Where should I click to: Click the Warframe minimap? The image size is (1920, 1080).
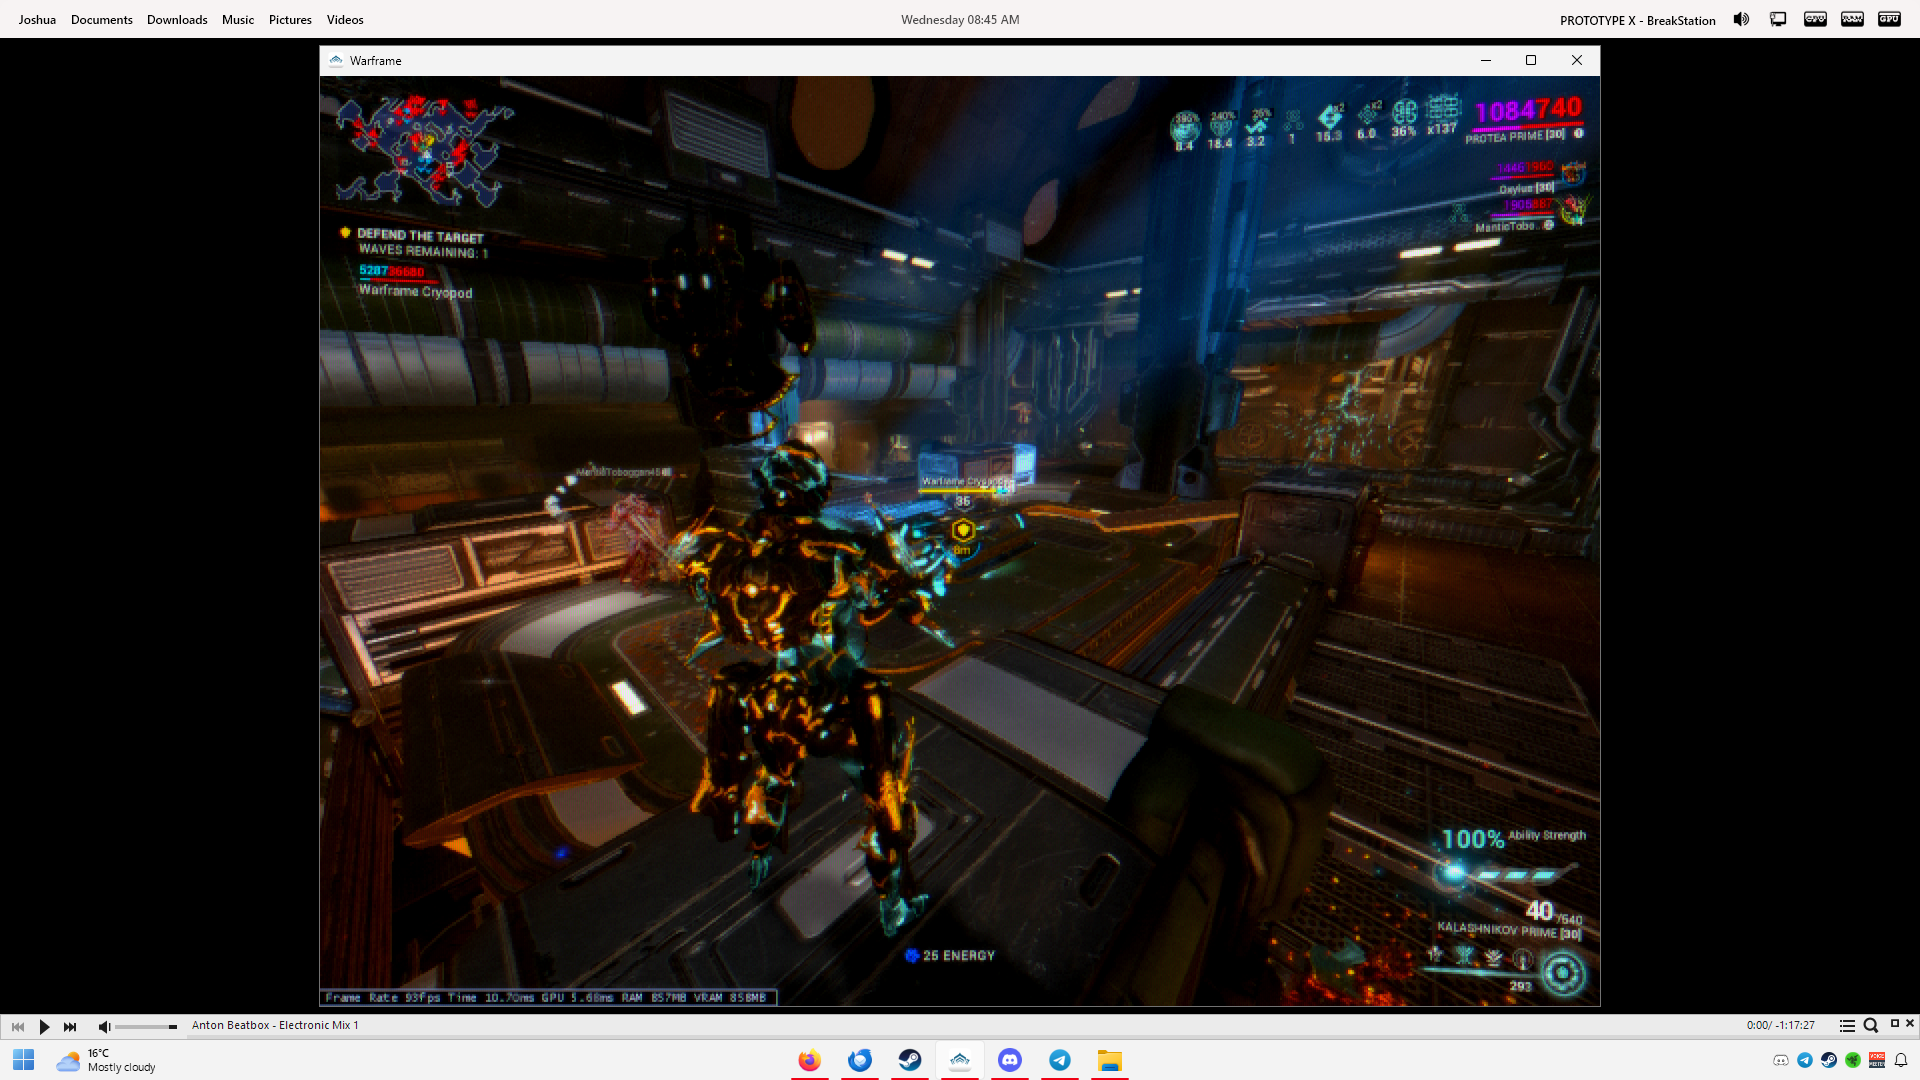(x=424, y=150)
